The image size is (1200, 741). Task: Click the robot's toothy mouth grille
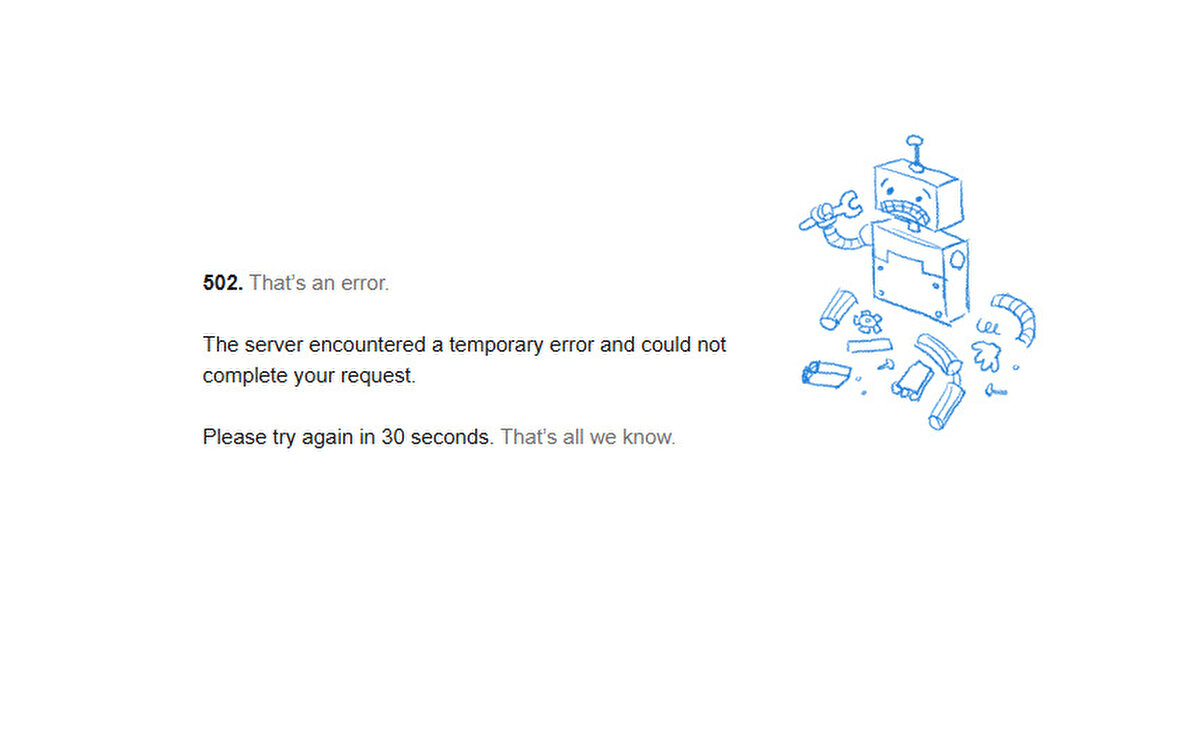pos(909,212)
